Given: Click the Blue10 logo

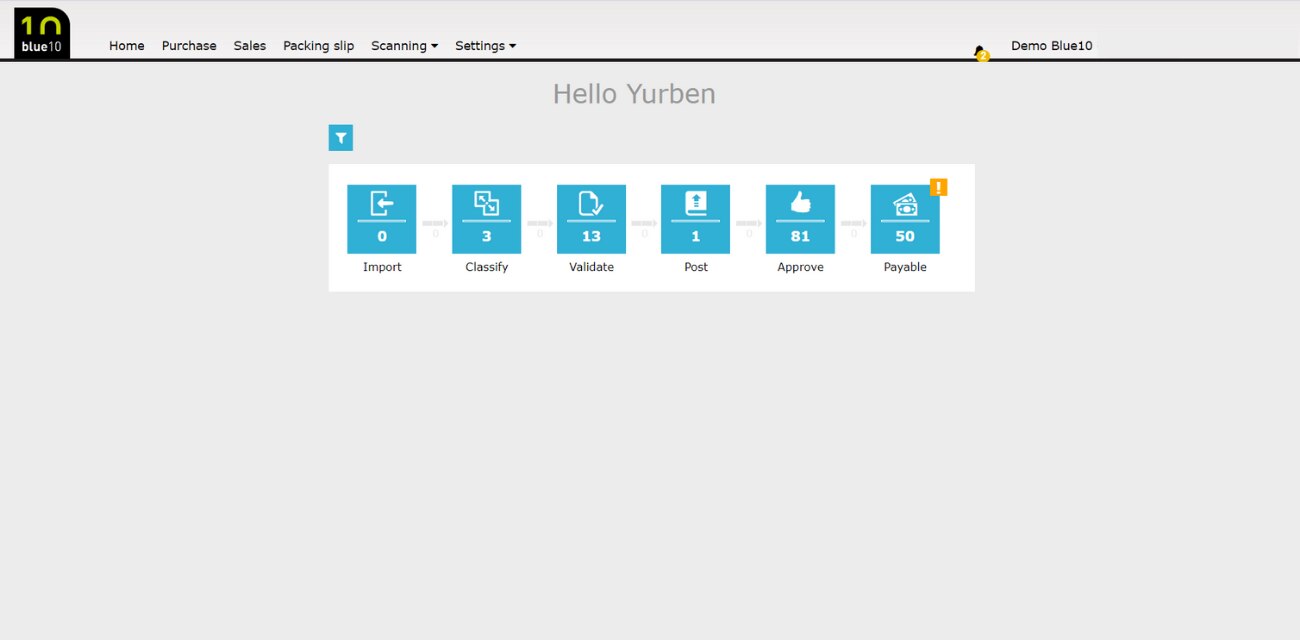Looking at the screenshot, I should point(42,33).
